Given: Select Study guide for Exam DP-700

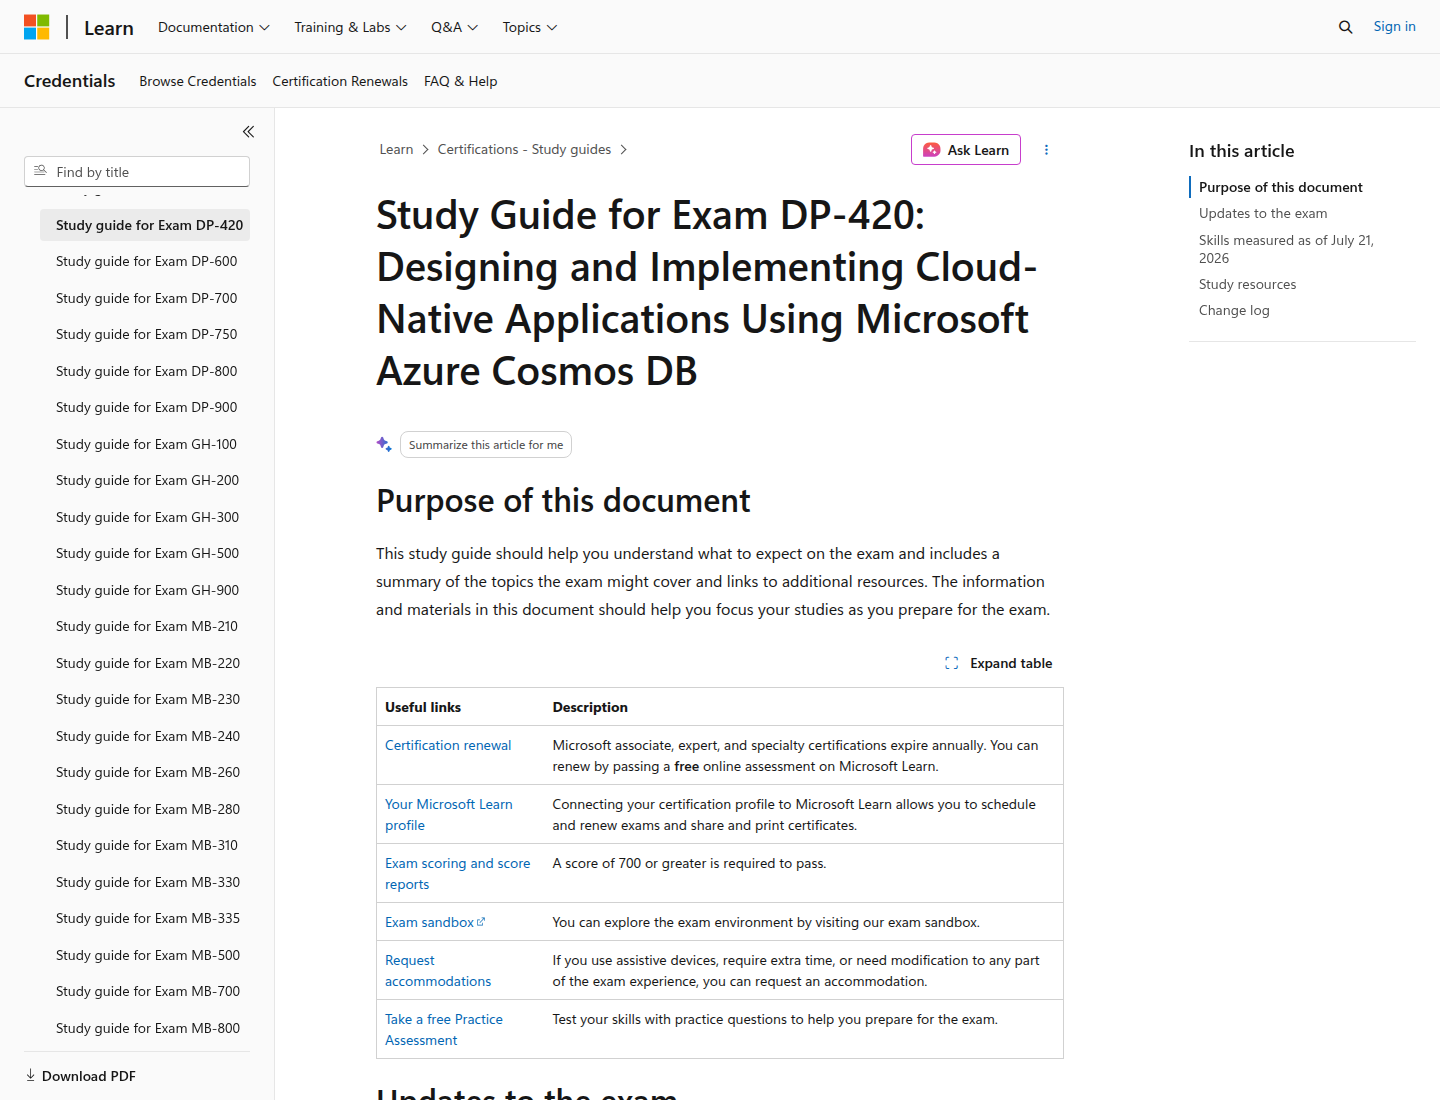Looking at the screenshot, I should (145, 298).
